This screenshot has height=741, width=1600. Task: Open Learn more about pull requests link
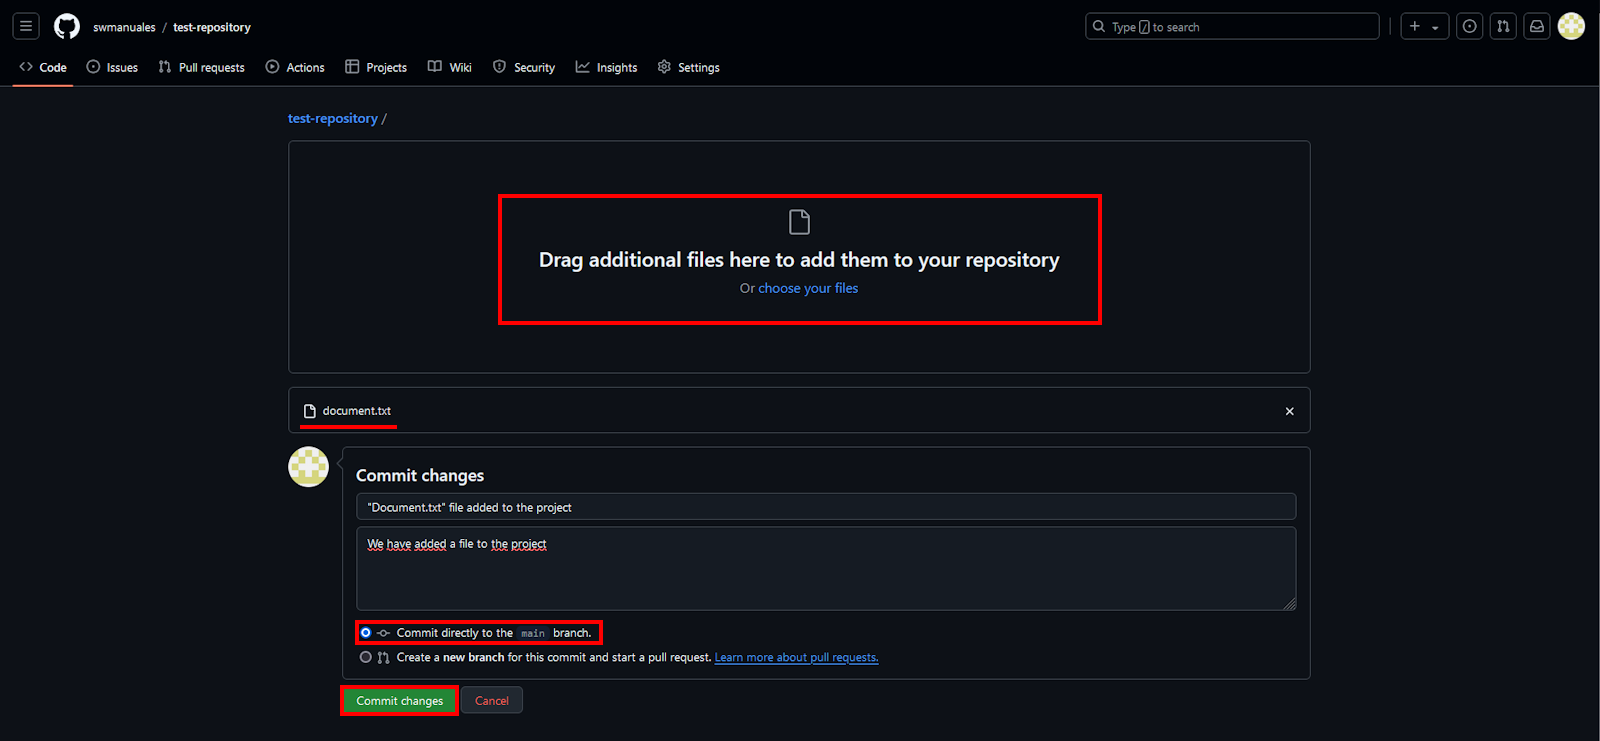point(796,657)
